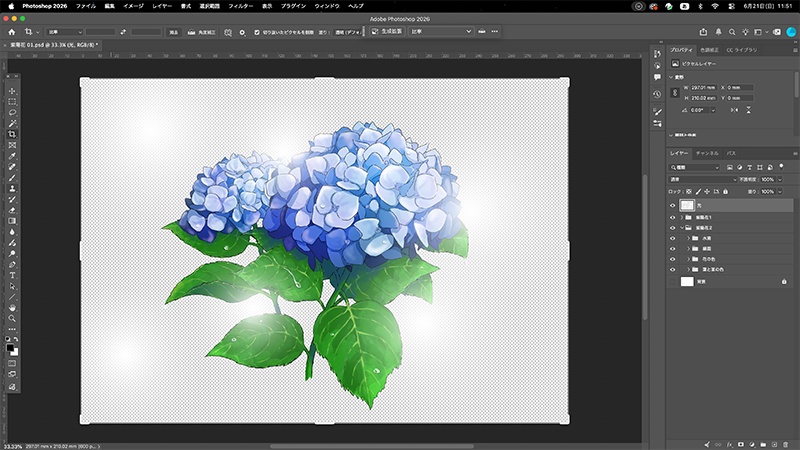
Task: Select the Blur tool
Action: tap(12, 232)
